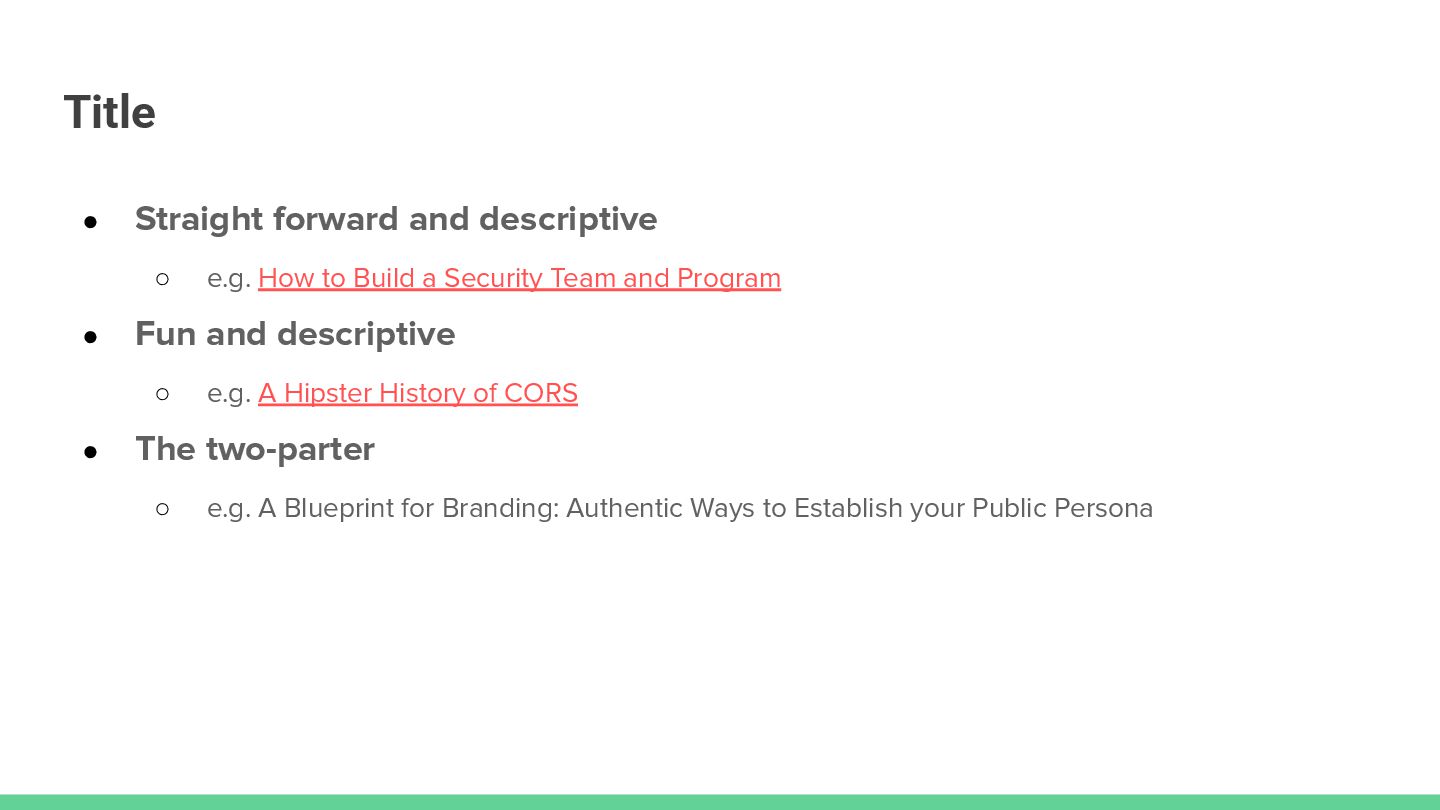
Task: Click the word 'CORS' in the second link
Action: point(541,393)
